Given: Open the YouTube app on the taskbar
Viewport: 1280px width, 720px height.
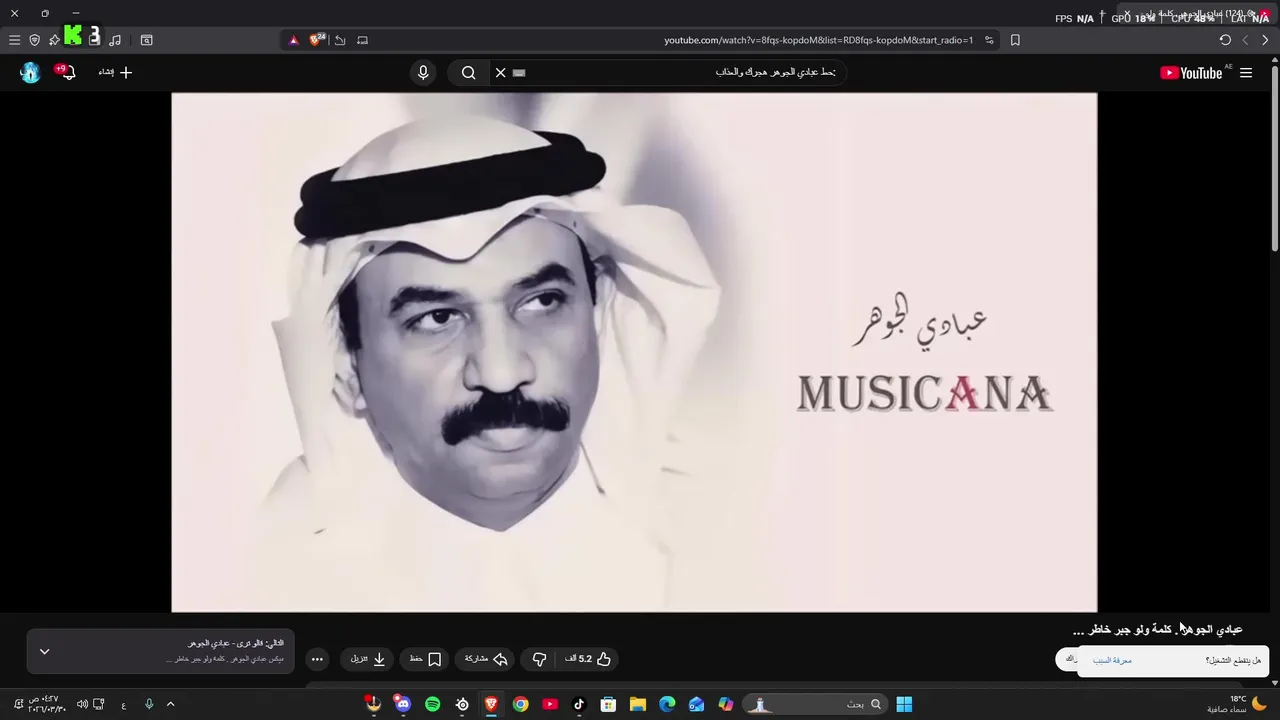Looking at the screenshot, I should [x=550, y=704].
